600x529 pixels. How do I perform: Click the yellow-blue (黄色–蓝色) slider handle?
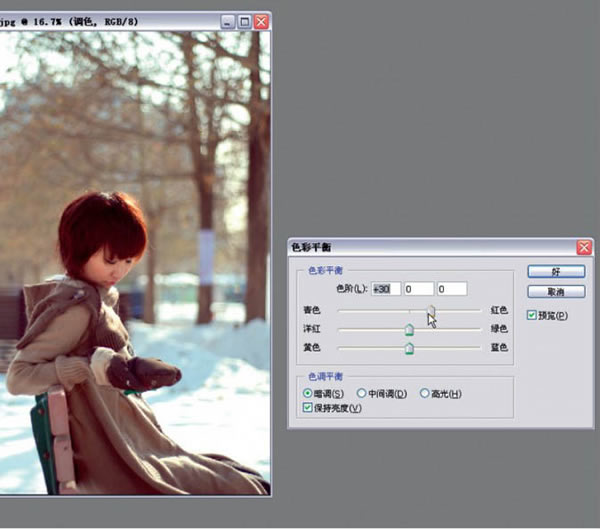click(409, 348)
